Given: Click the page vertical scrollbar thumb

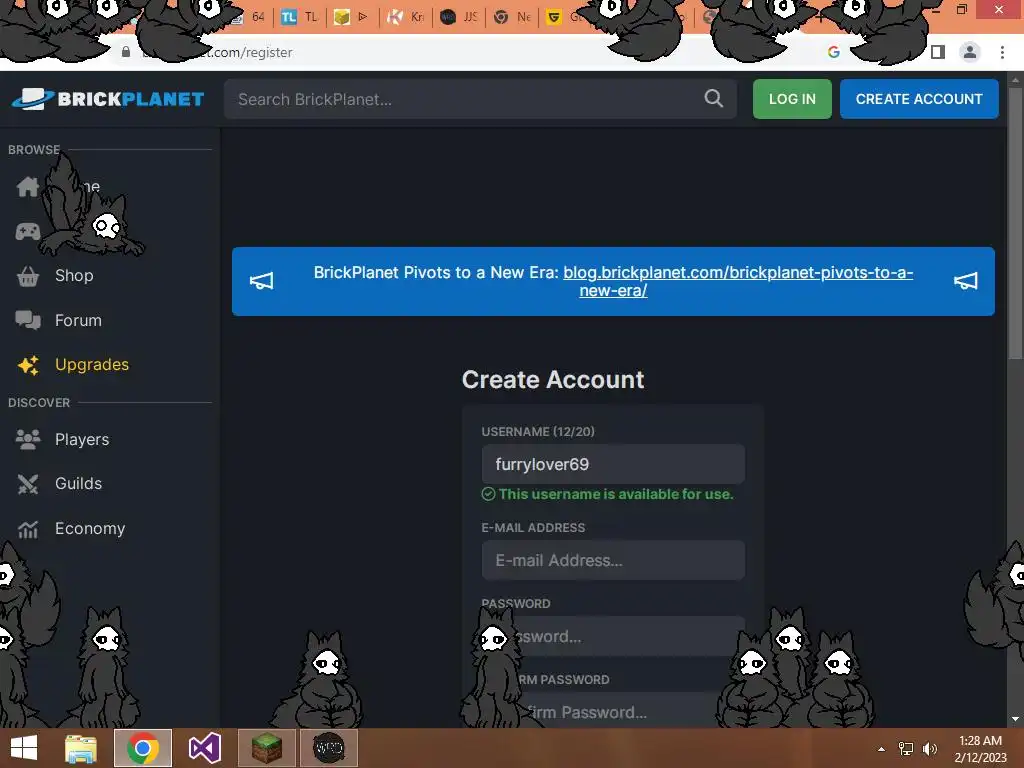Looking at the screenshot, I should (1015, 222).
